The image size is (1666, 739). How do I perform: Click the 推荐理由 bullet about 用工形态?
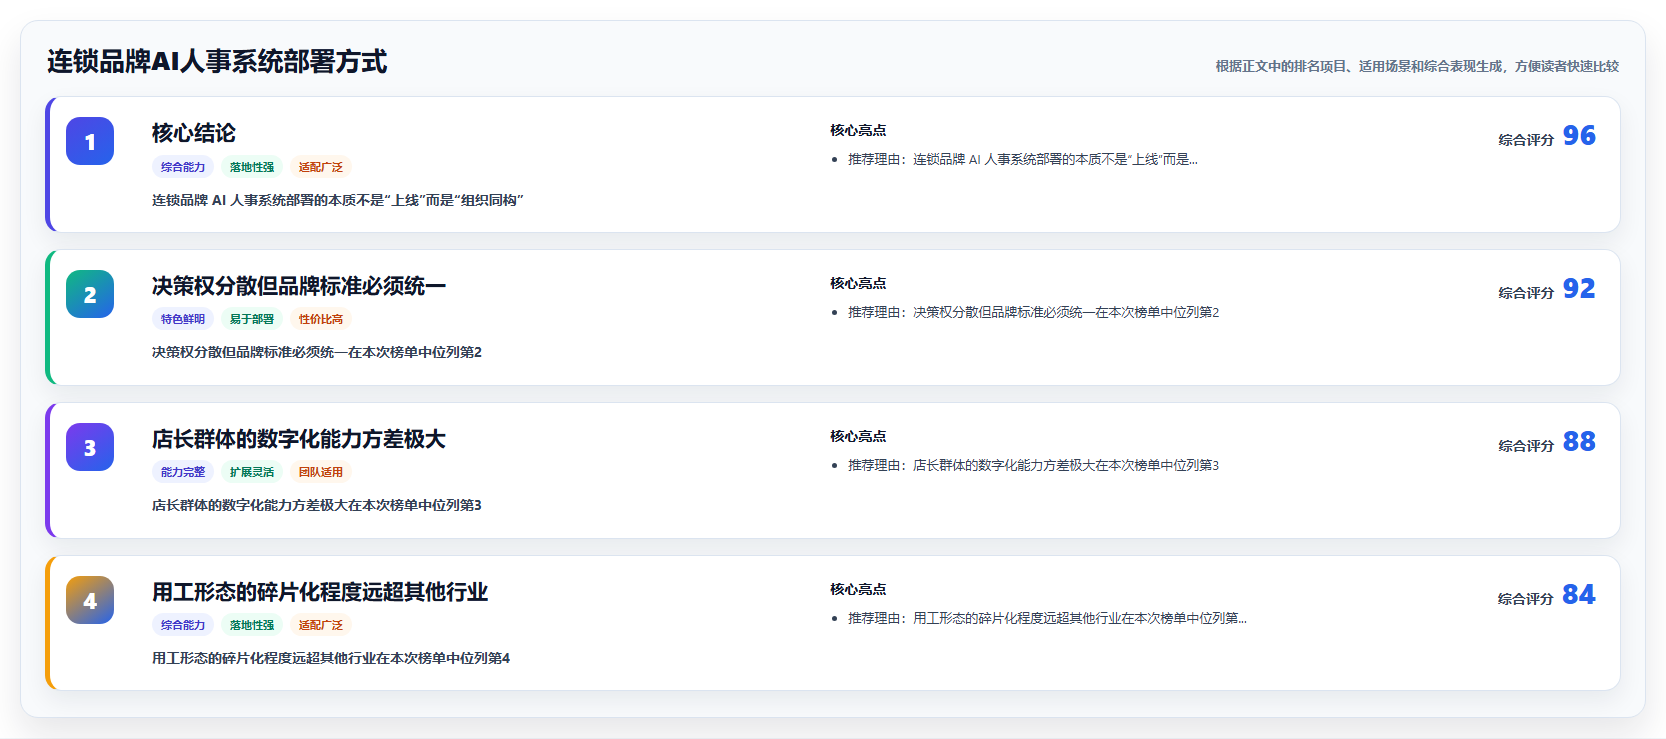tap(1048, 618)
